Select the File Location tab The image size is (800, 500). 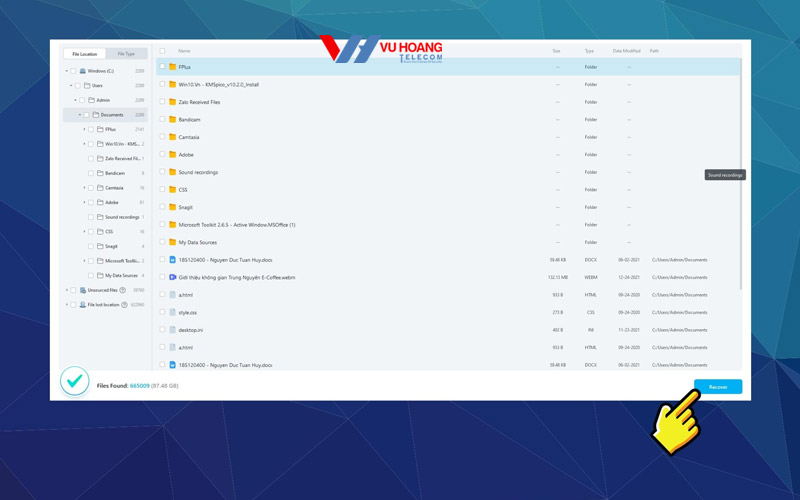[85, 54]
